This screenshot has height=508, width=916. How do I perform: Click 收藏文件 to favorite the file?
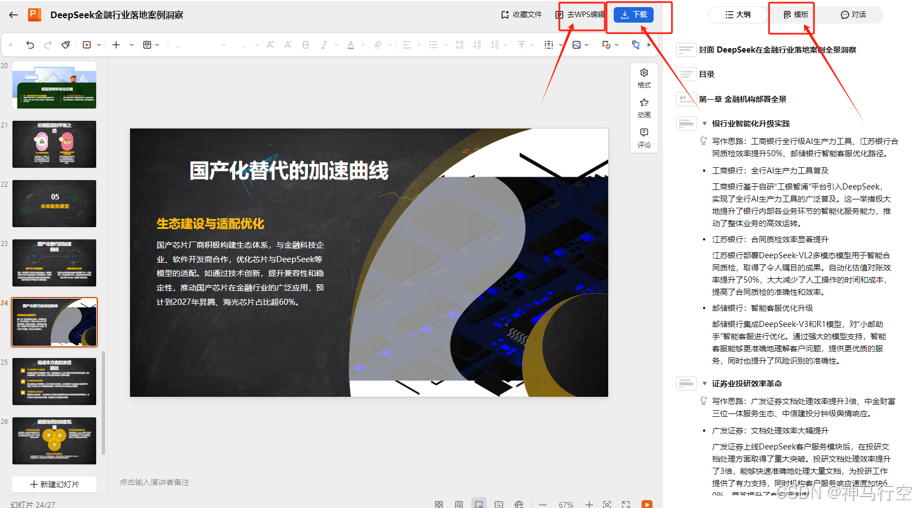coord(521,15)
